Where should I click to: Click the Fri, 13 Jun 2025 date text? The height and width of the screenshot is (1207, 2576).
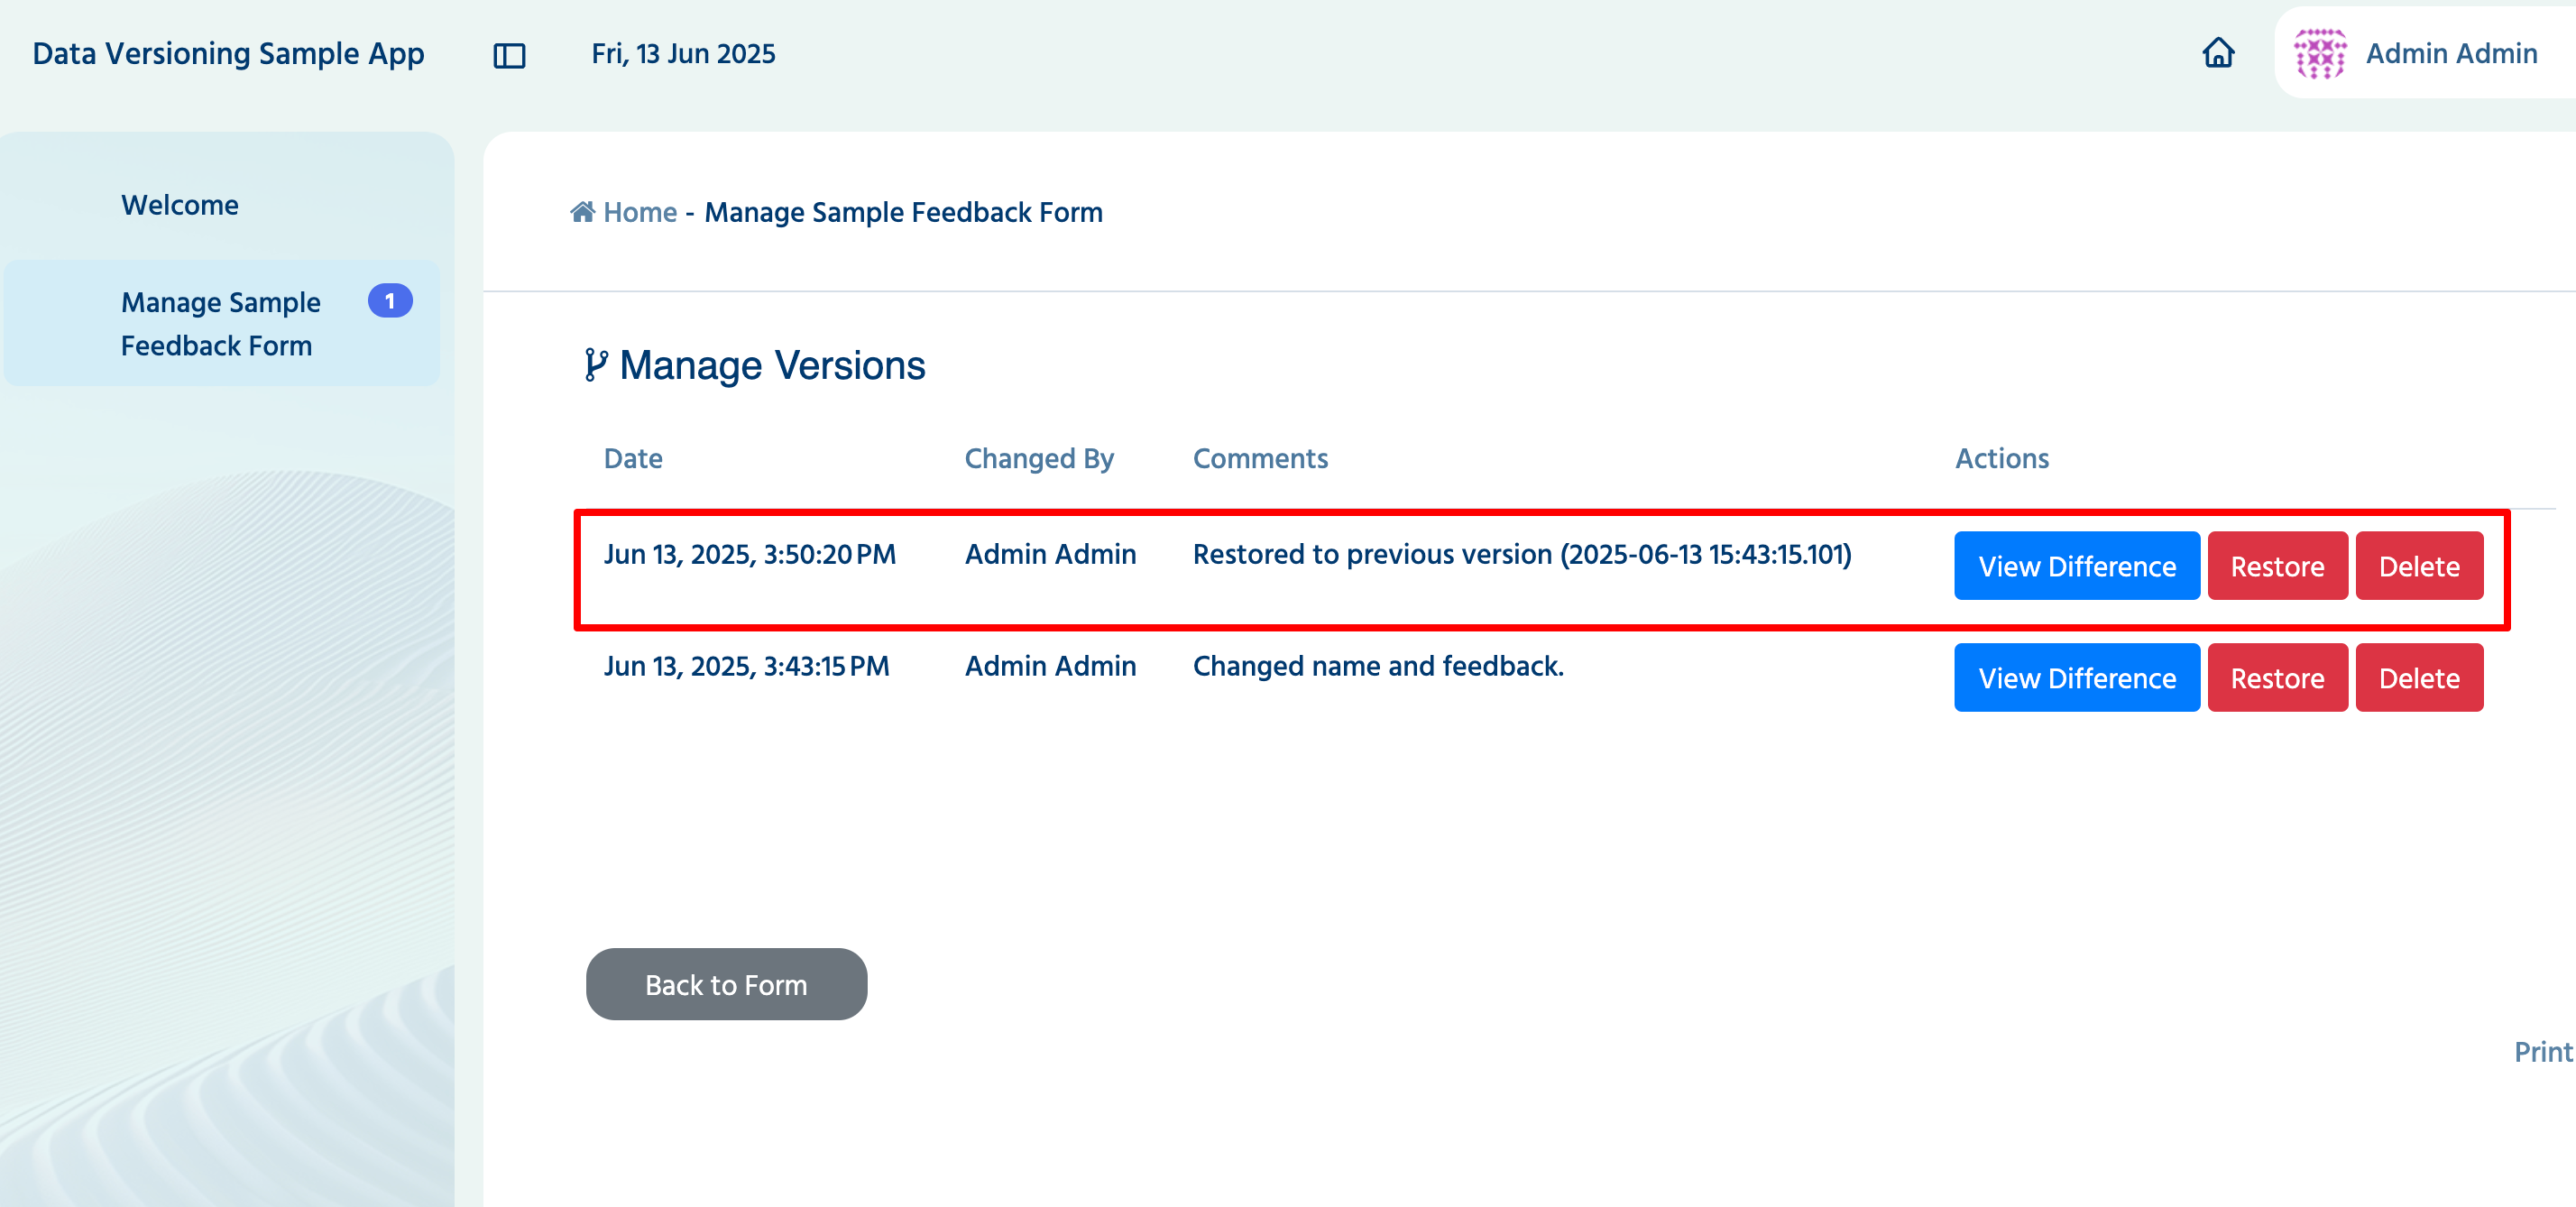pyautogui.click(x=683, y=54)
